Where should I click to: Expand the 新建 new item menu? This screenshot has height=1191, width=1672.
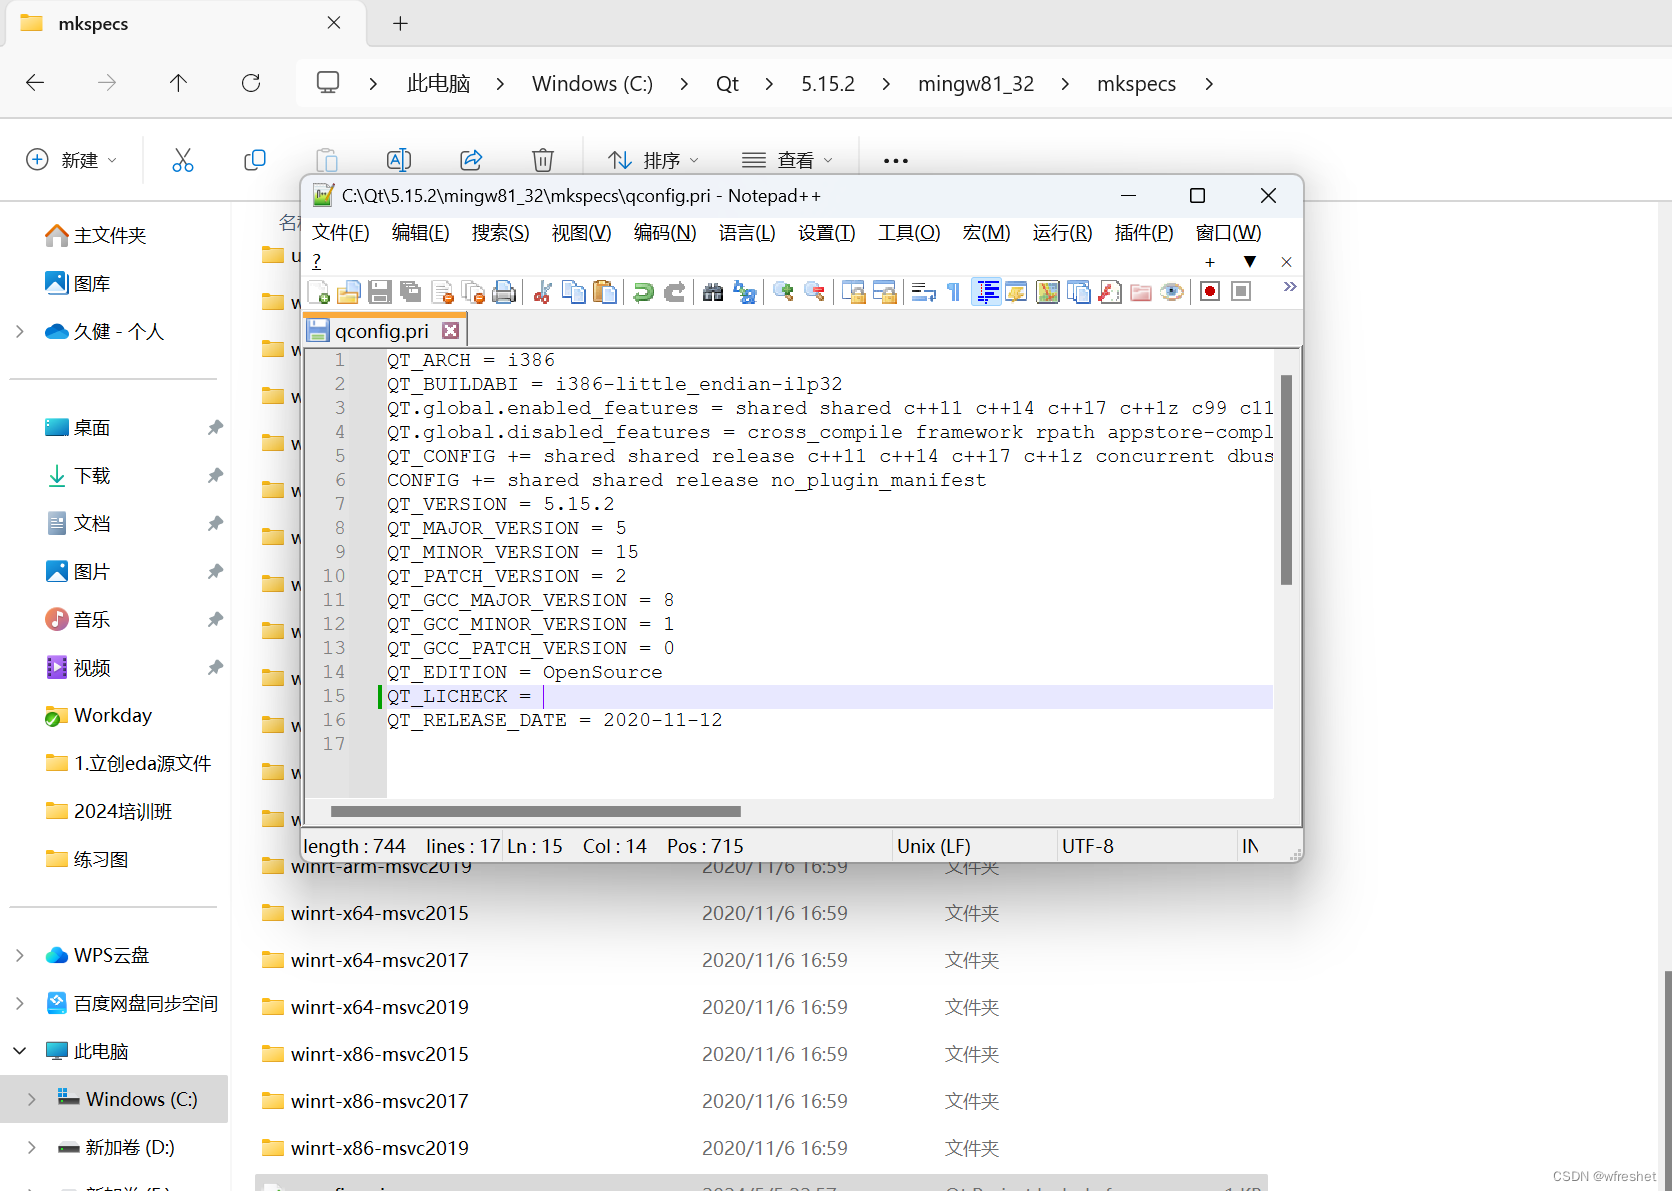point(71,159)
